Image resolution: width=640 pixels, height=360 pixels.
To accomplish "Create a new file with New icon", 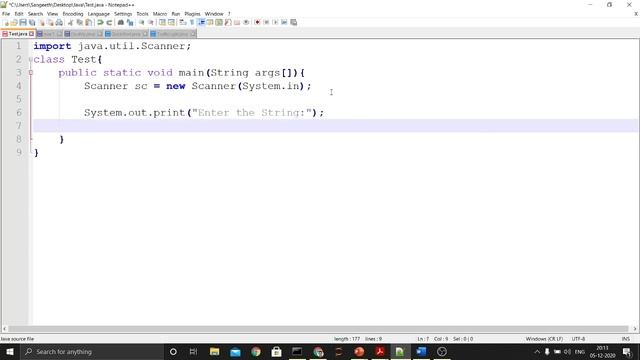I will pyautogui.click(x=5, y=22).
